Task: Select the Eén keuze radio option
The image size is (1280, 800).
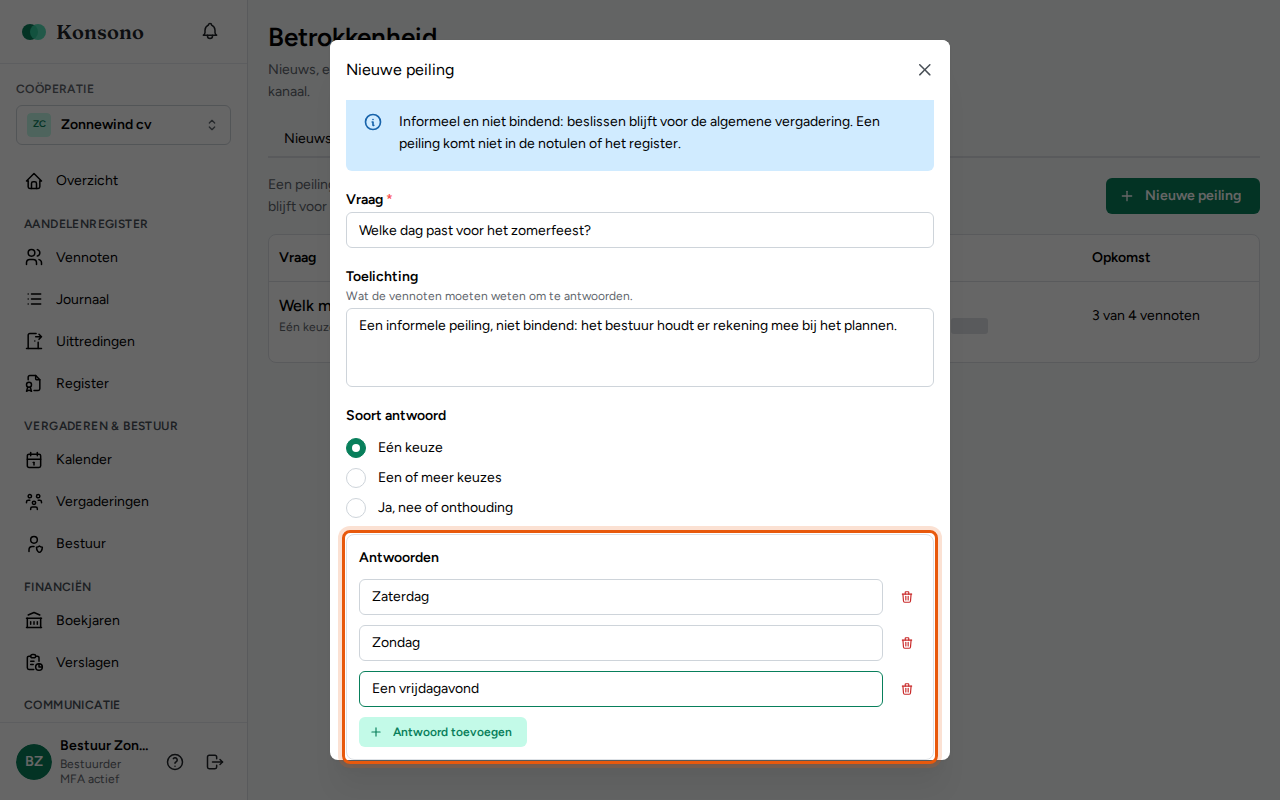Action: [356, 448]
